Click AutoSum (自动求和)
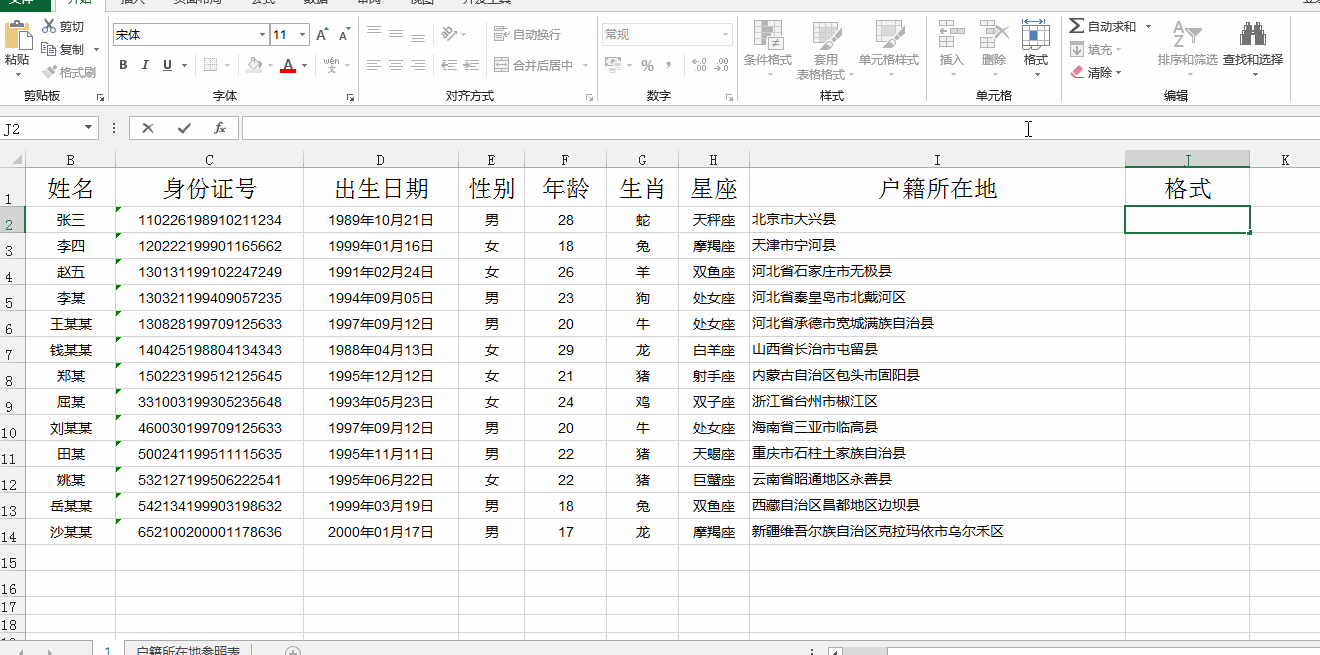1320x655 pixels. 1103,26
